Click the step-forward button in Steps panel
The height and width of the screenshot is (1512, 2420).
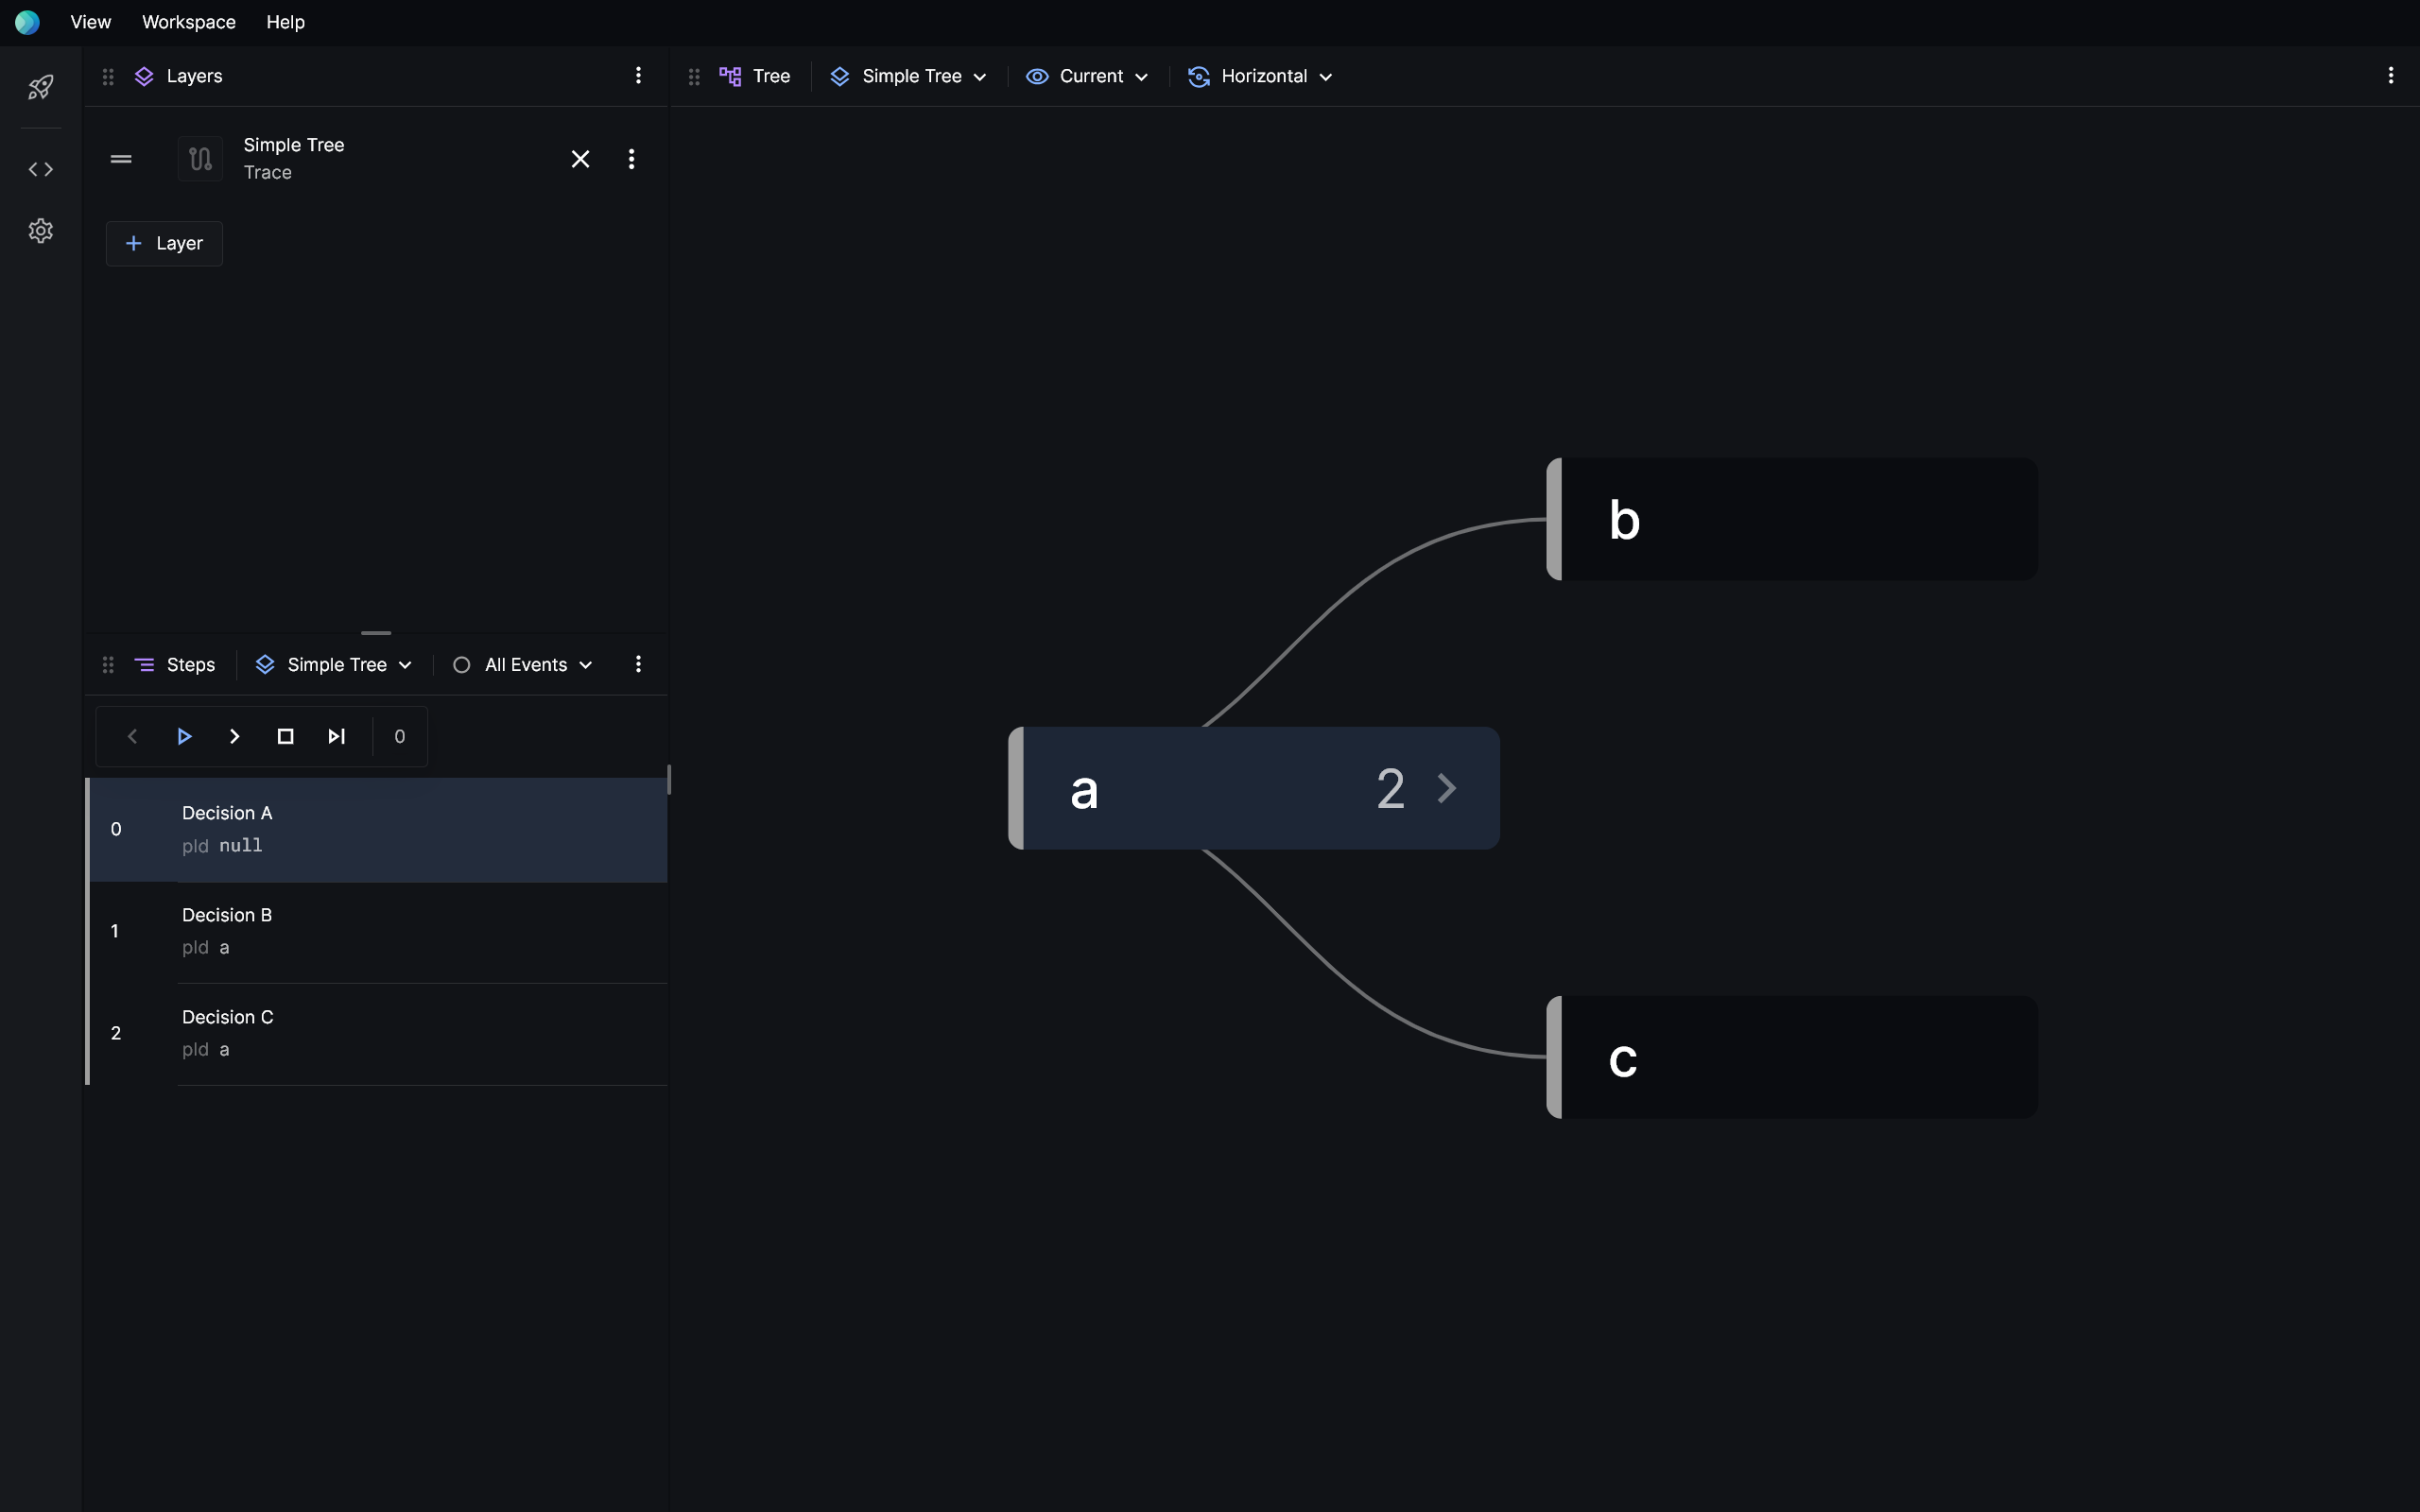[x=235, y=737]
